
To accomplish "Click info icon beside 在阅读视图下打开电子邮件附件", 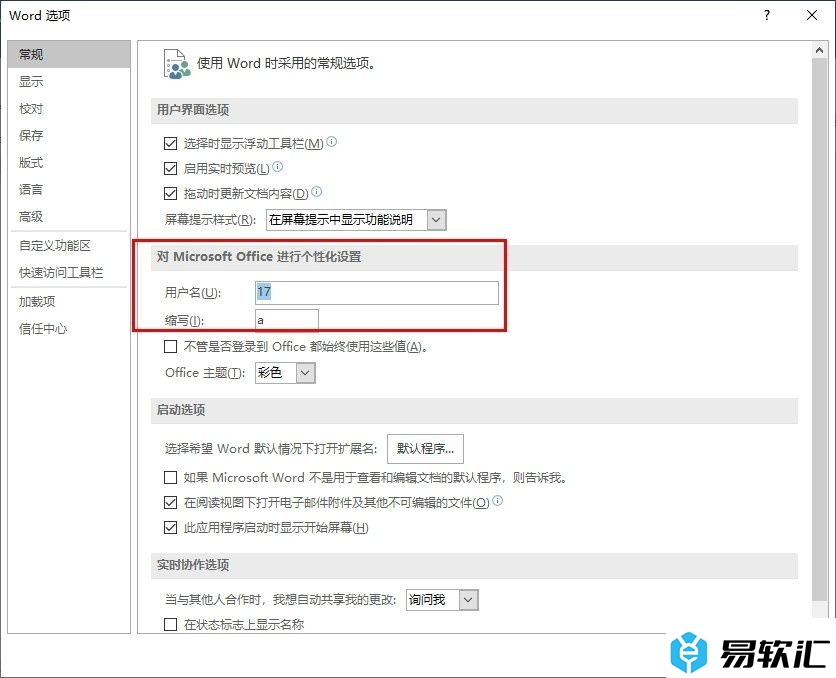I will [497, 501].
